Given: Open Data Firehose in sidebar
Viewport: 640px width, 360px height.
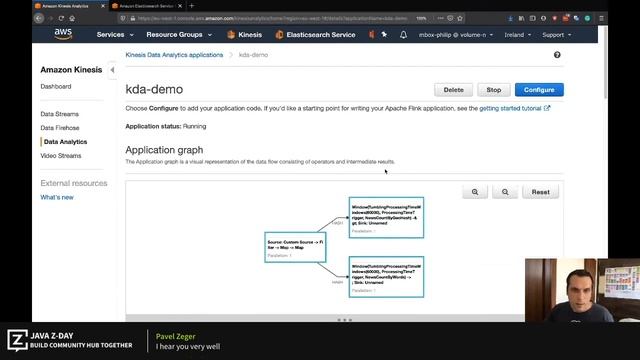Looking at the screenshot, I should tap(60, 128).
